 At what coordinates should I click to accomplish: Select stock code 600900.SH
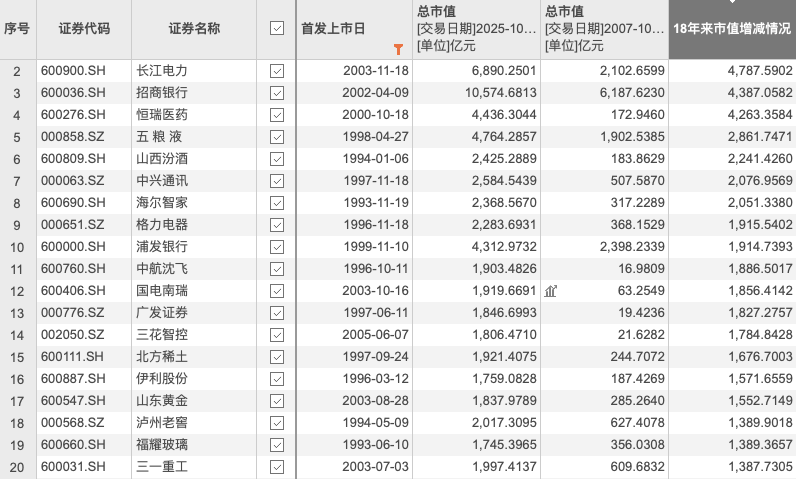[73, 71]
